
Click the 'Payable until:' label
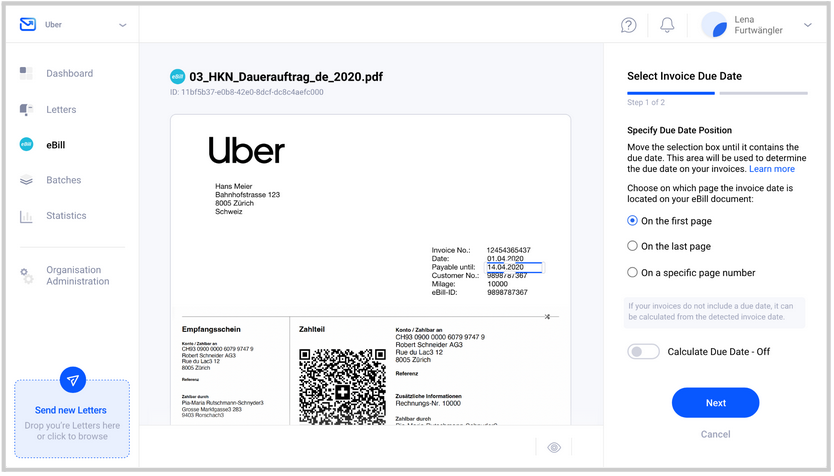pos(453,267)
